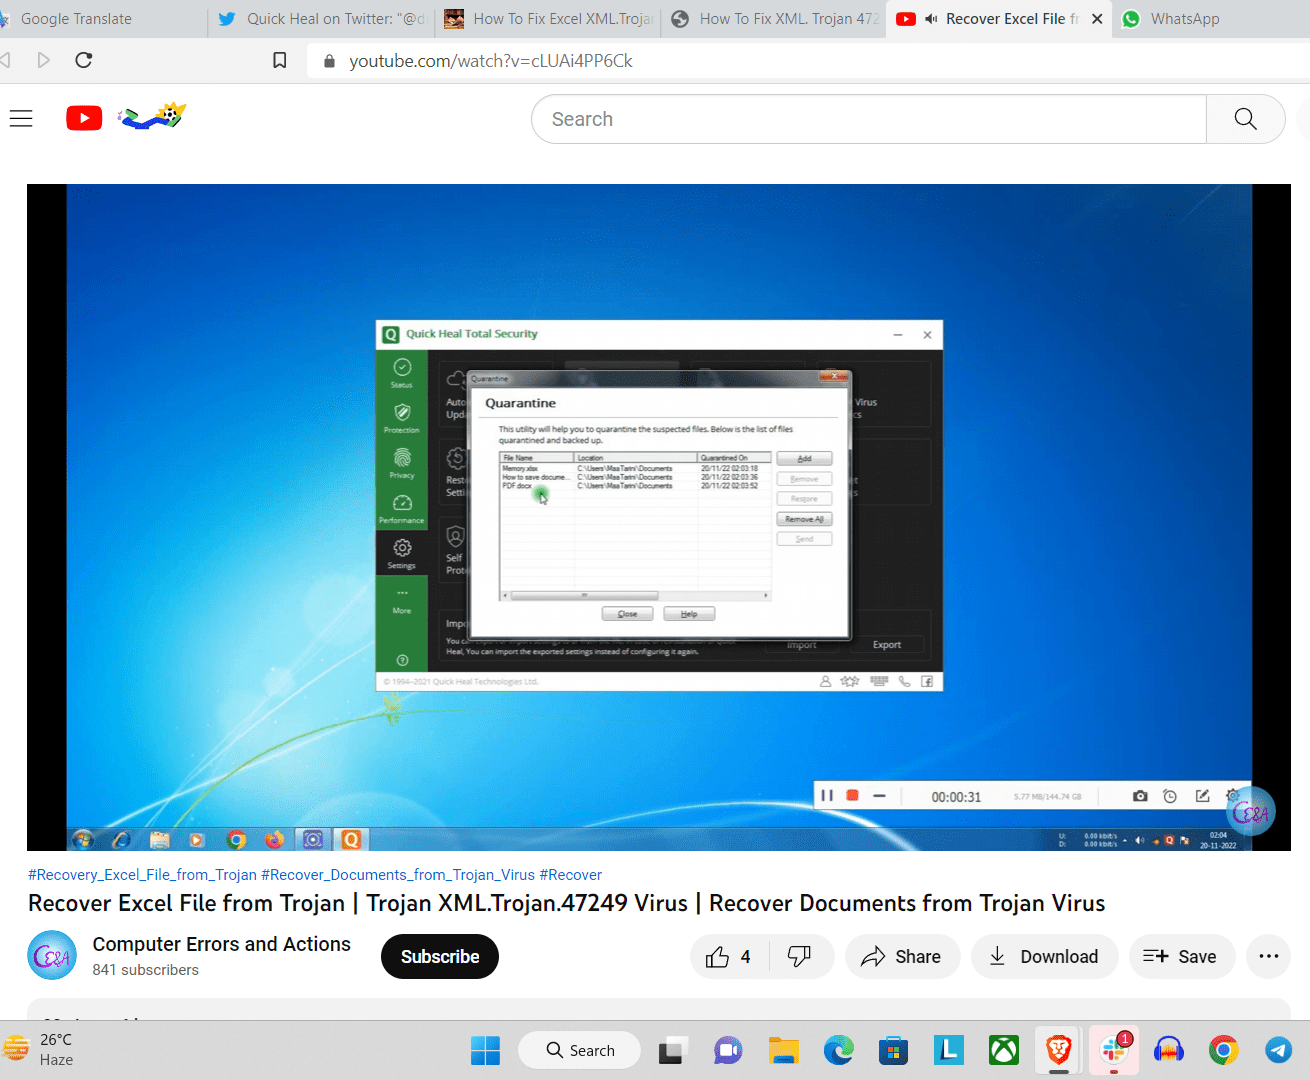Open the Computer Errors and Actions channel avatar

click(x=52, y=956)
